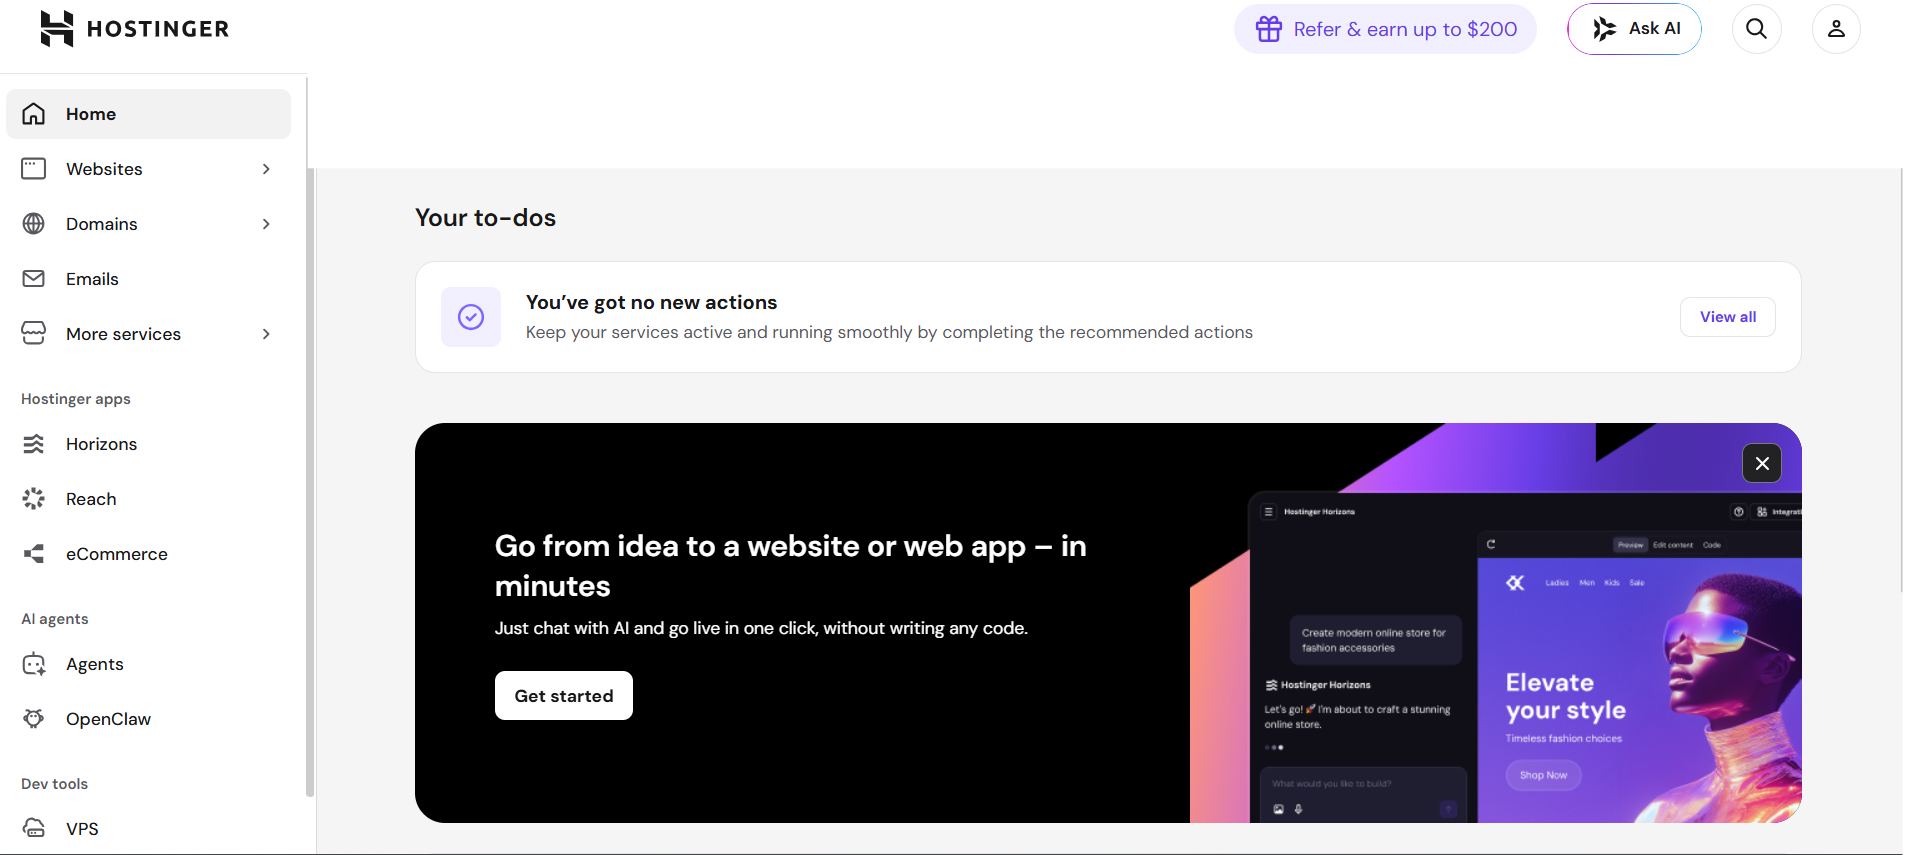Open VPS under Dev tools
The image size is (1931, 855).
pos(148,829)
